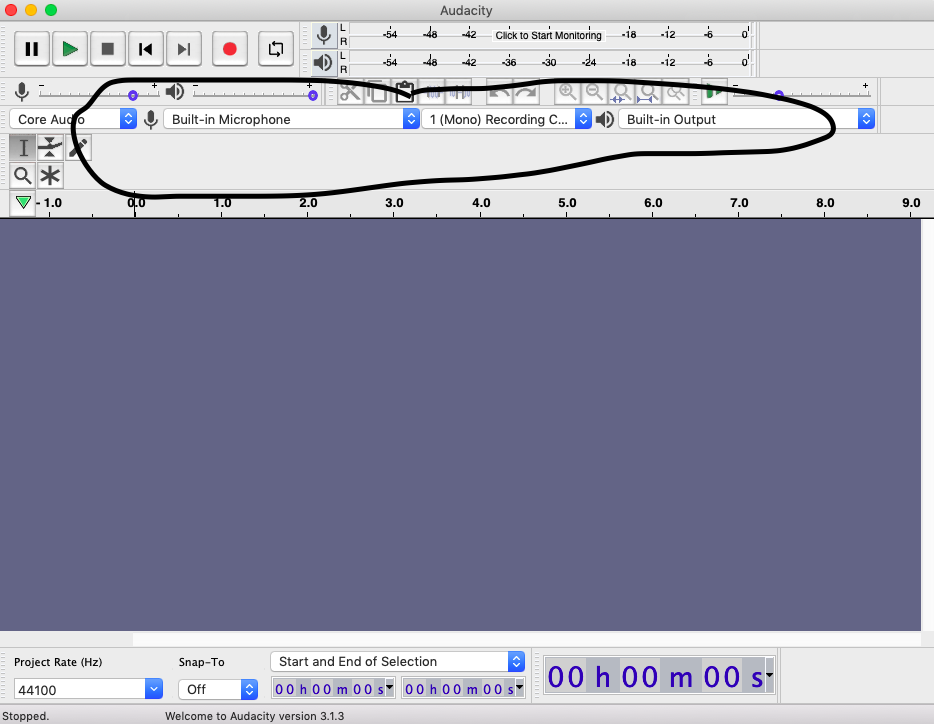Viewport: 934px width, 724px height.
Task: Zoom in with the magnifier plus icon
Action: pyautogui.click(x=567, y=92)
